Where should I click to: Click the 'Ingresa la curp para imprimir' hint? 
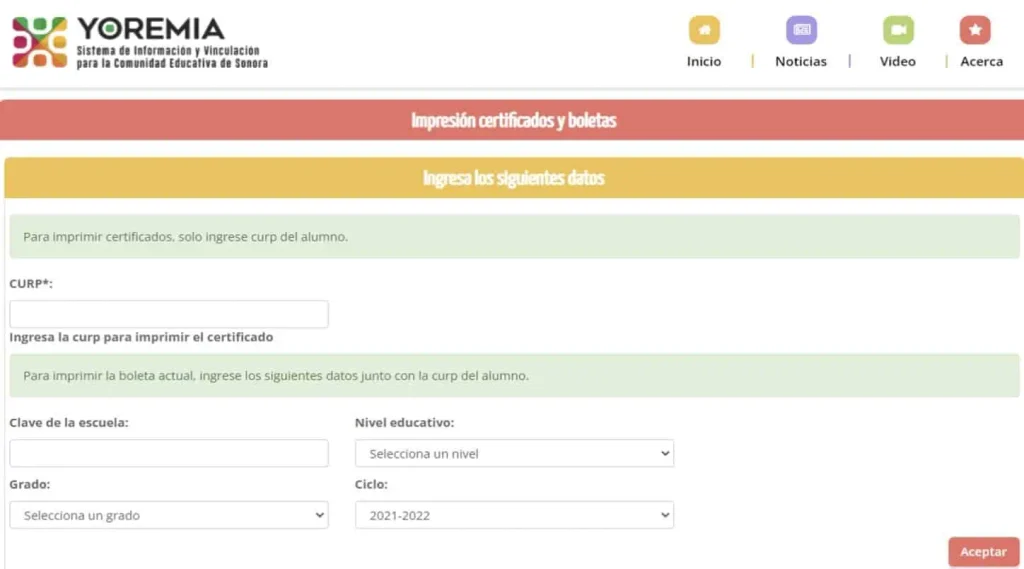141,337
